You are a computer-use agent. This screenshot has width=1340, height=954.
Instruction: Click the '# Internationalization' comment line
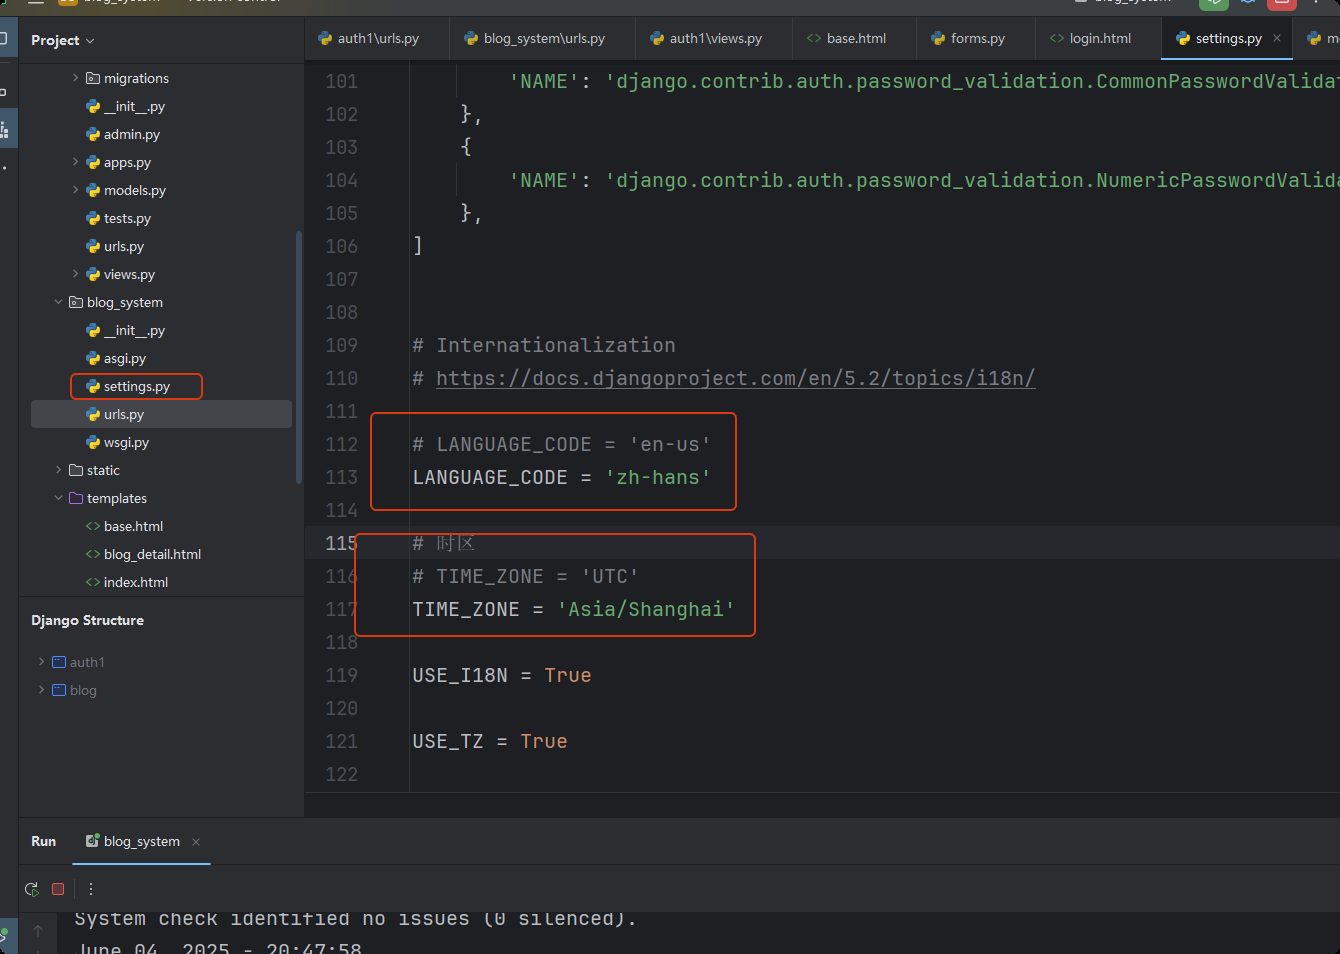pos(544,345)
